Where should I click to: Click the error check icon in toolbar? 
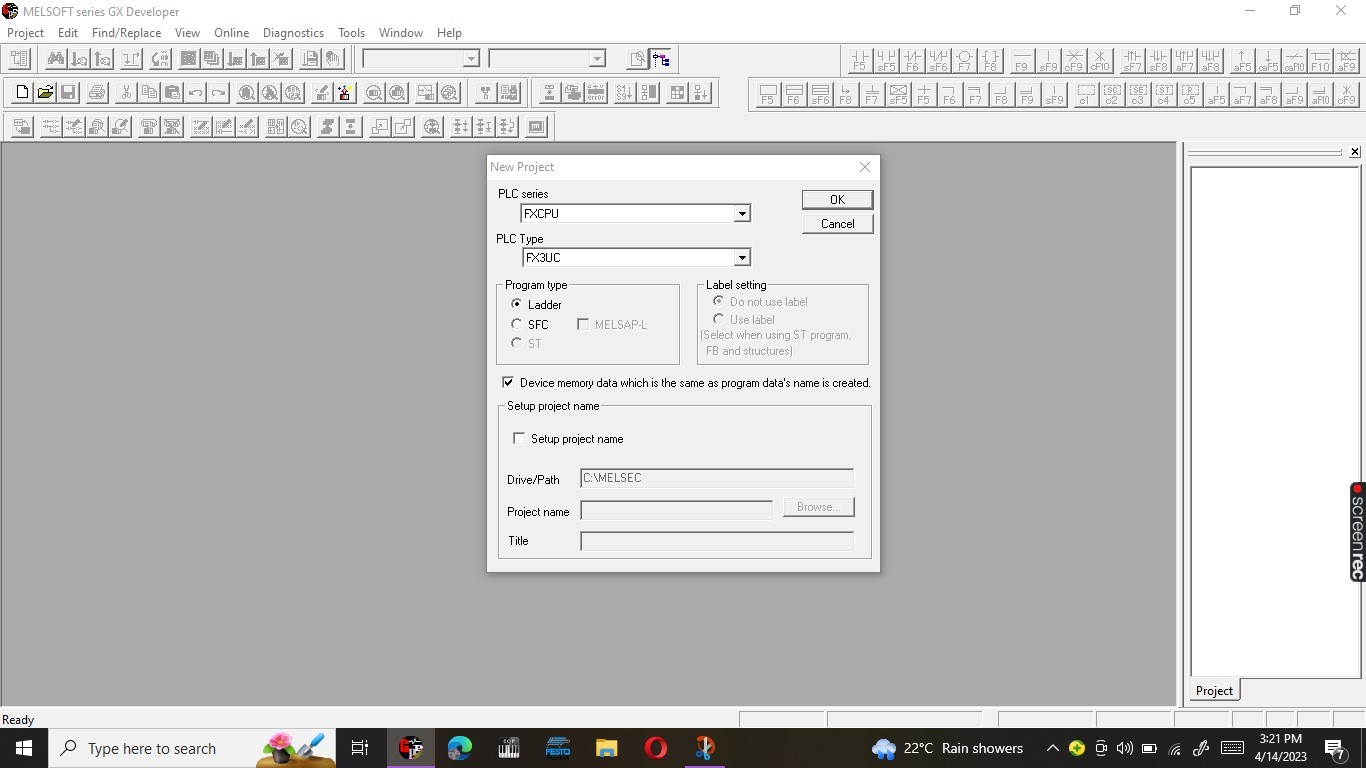pos(596,93)
